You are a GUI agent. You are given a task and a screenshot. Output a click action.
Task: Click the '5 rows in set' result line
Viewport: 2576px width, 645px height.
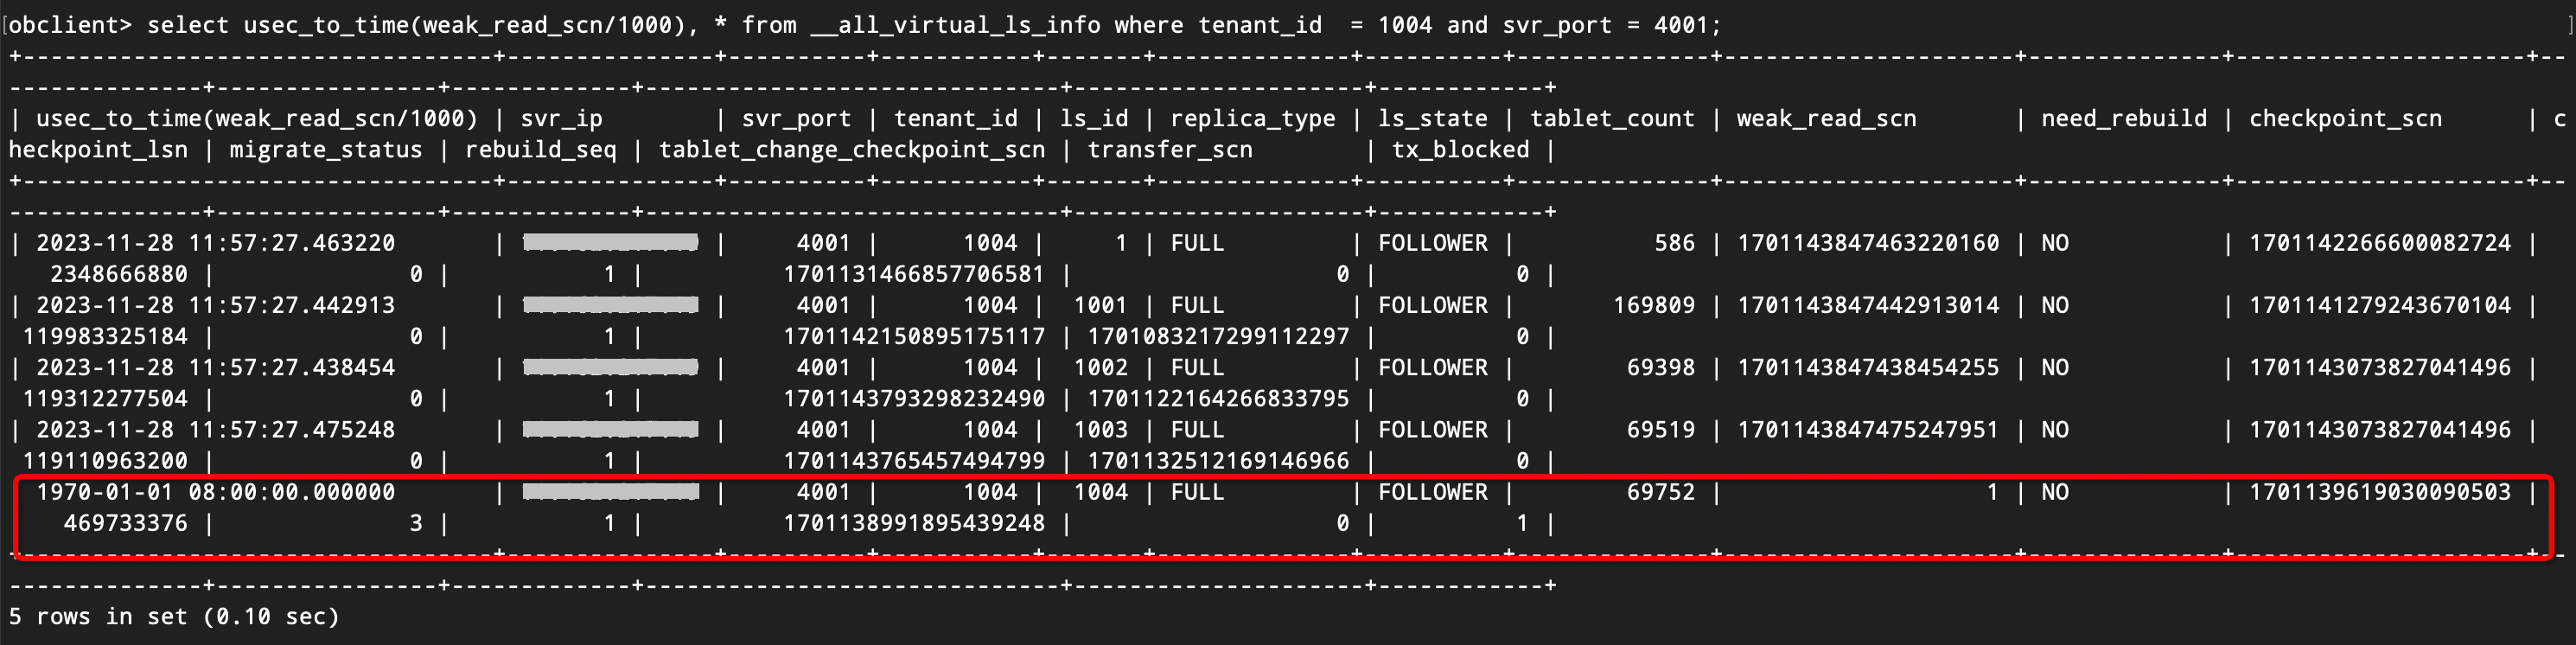point(174,617)
